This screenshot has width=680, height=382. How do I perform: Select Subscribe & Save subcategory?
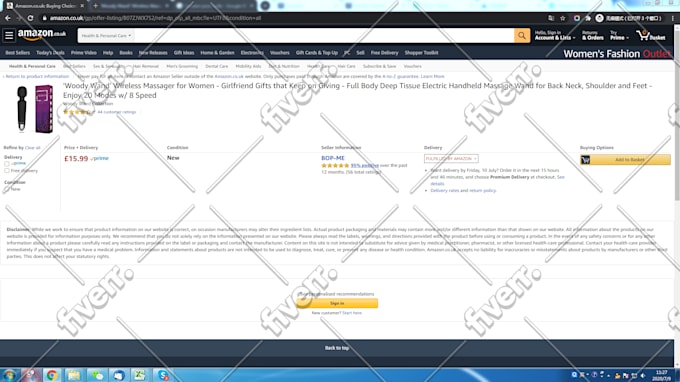tap(379, 66)
